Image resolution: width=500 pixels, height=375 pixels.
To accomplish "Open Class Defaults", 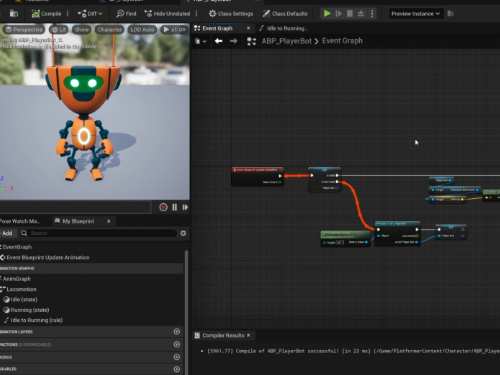I will click(285, 14).
